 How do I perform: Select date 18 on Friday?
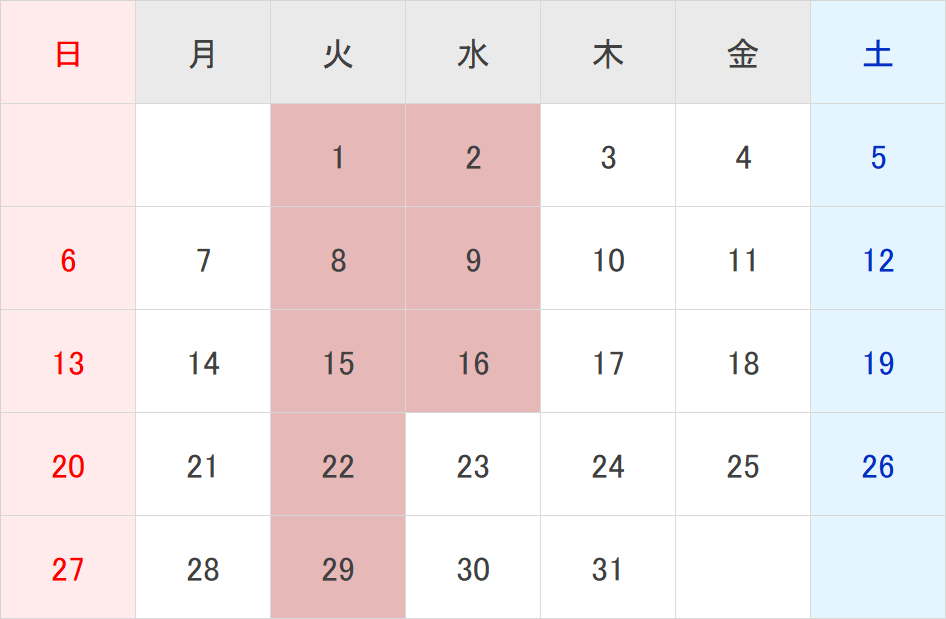[x=743, y=362]
